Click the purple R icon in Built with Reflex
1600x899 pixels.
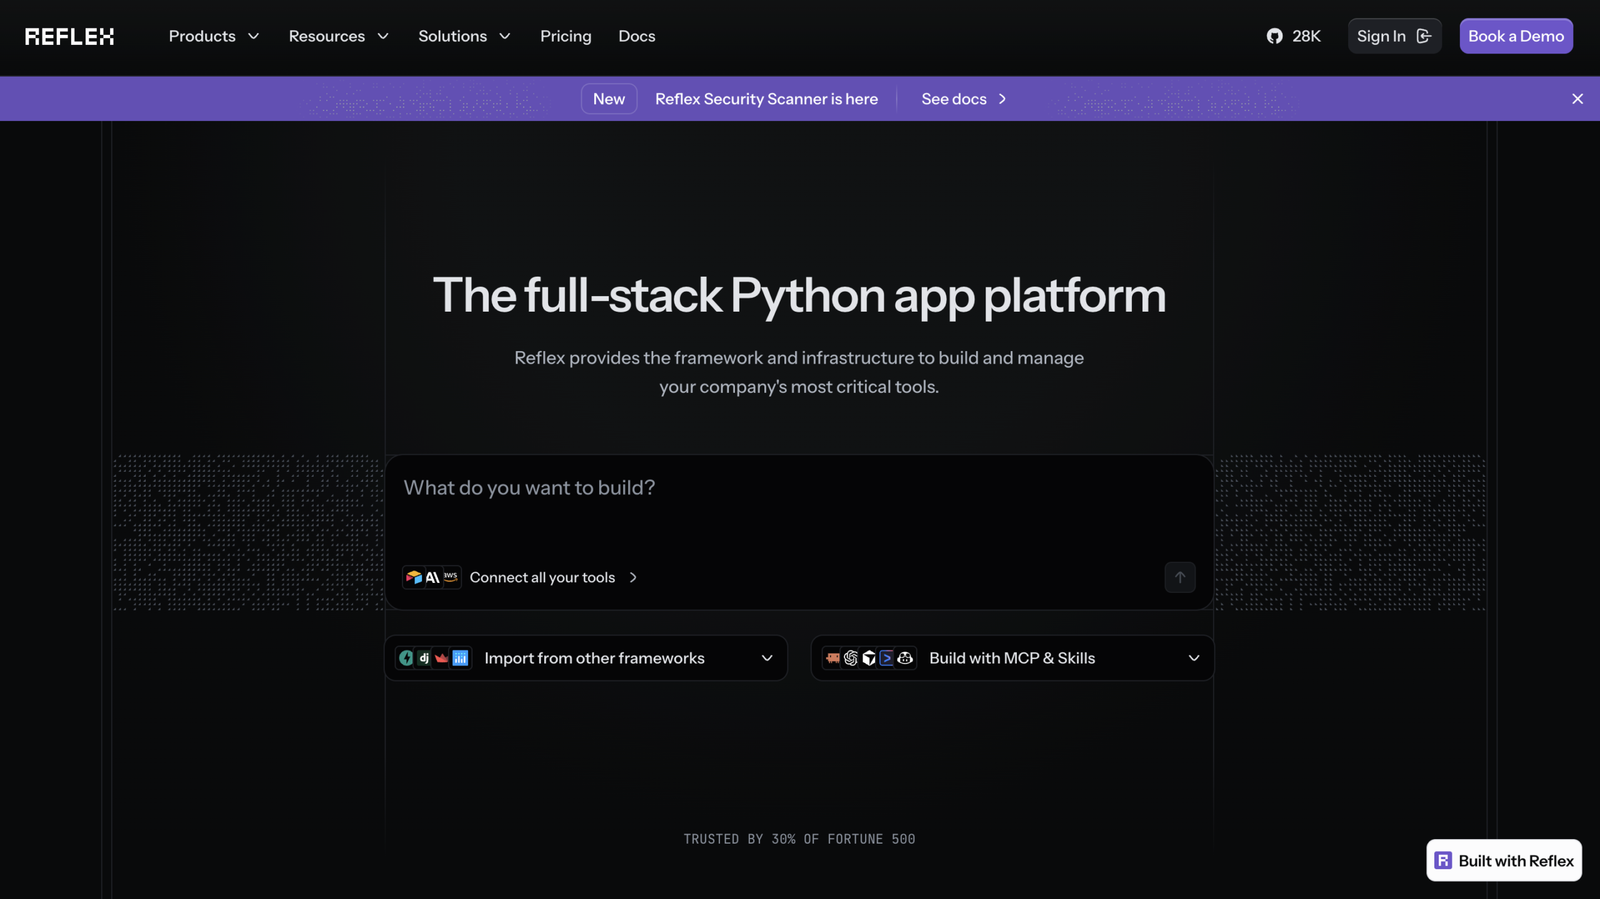1443,861
